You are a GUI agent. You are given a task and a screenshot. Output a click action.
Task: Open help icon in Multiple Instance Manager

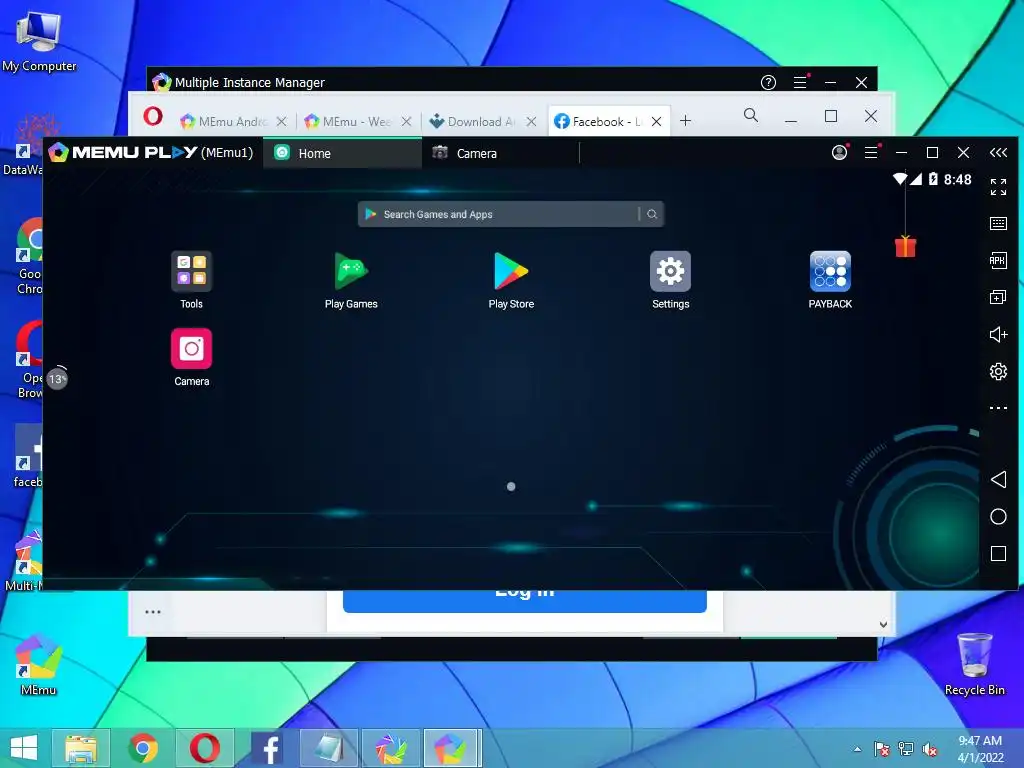click(768, 82)
